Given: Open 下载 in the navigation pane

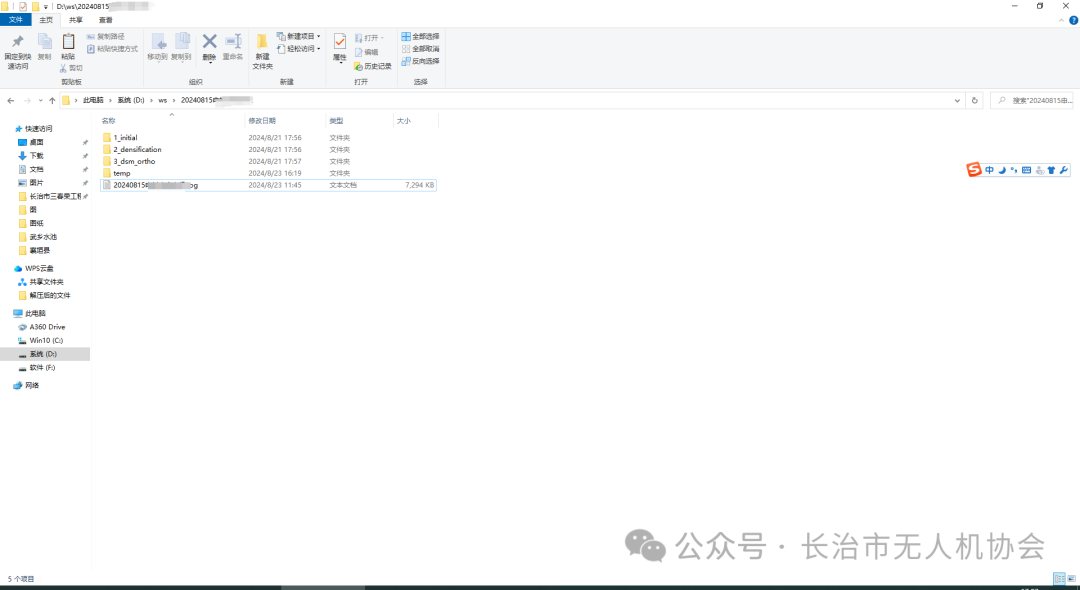Looking at the screenshot, I should pos(37,156).
